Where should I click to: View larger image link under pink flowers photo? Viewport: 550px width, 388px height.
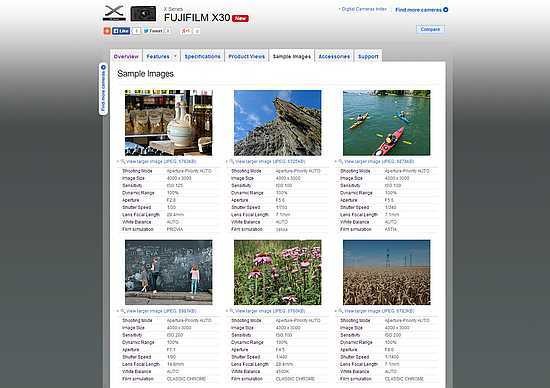270,311
